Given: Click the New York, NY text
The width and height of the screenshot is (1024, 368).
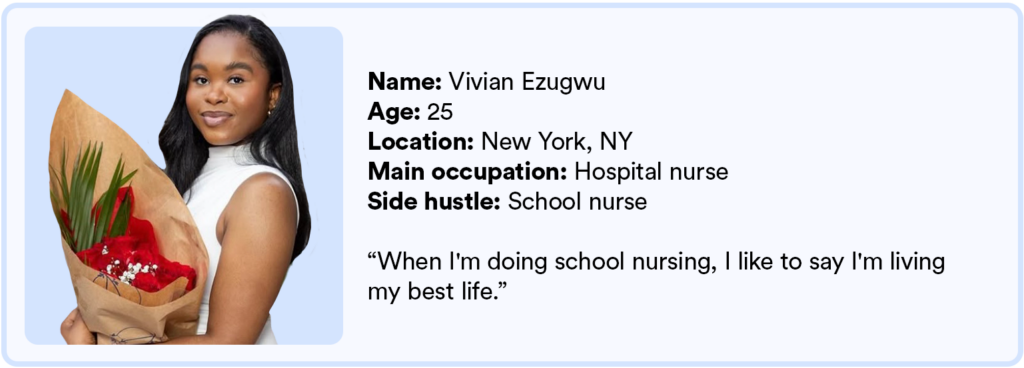Looking at the screenshot, I should coord(557,142).
